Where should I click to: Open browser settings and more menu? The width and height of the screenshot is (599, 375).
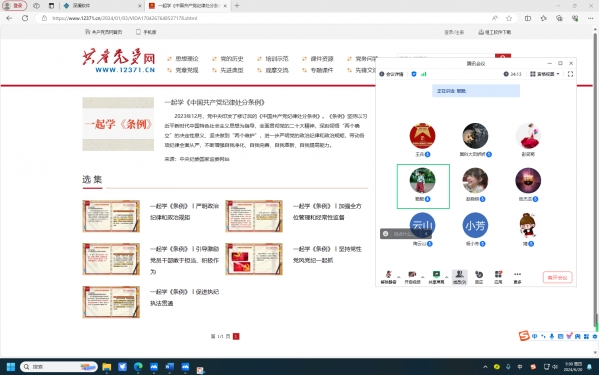pos(590,18)
